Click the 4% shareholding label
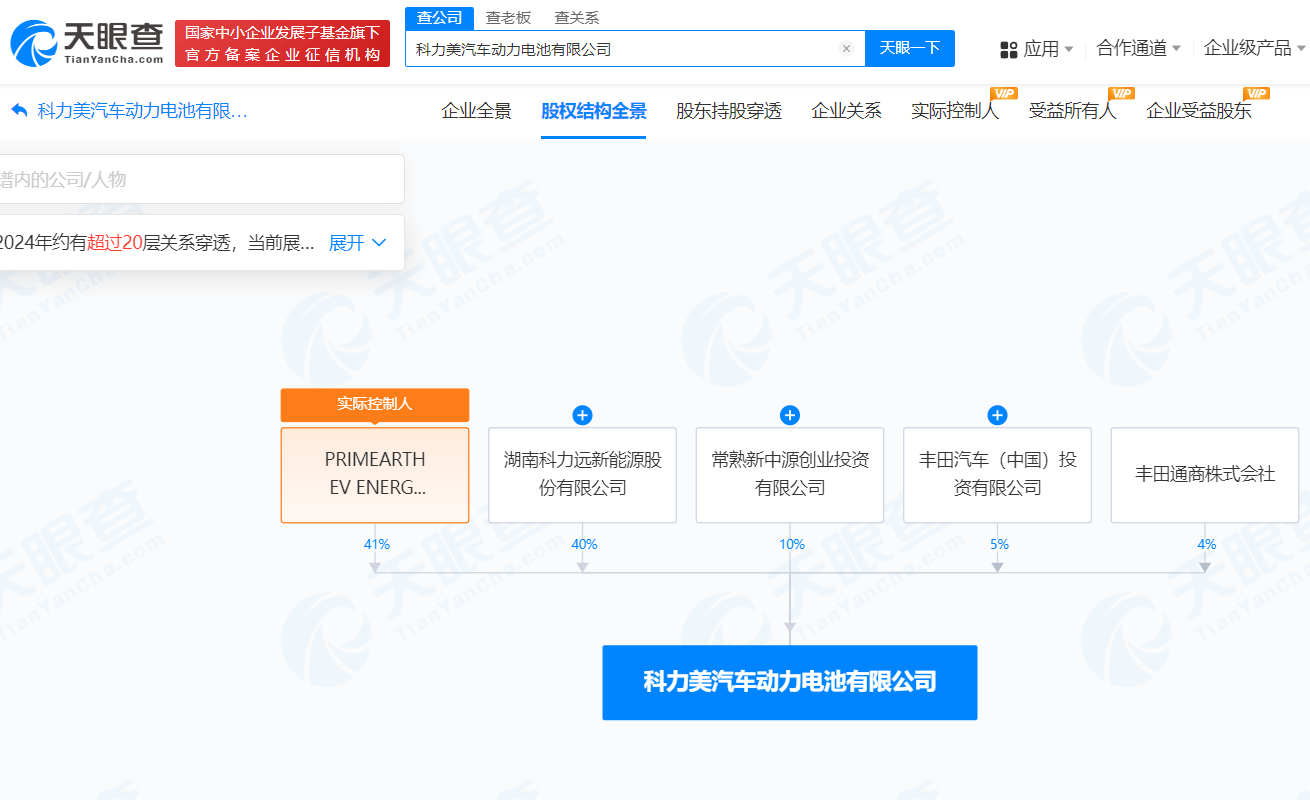Viewport: 1310px width, 800px height. (1206, 545)
